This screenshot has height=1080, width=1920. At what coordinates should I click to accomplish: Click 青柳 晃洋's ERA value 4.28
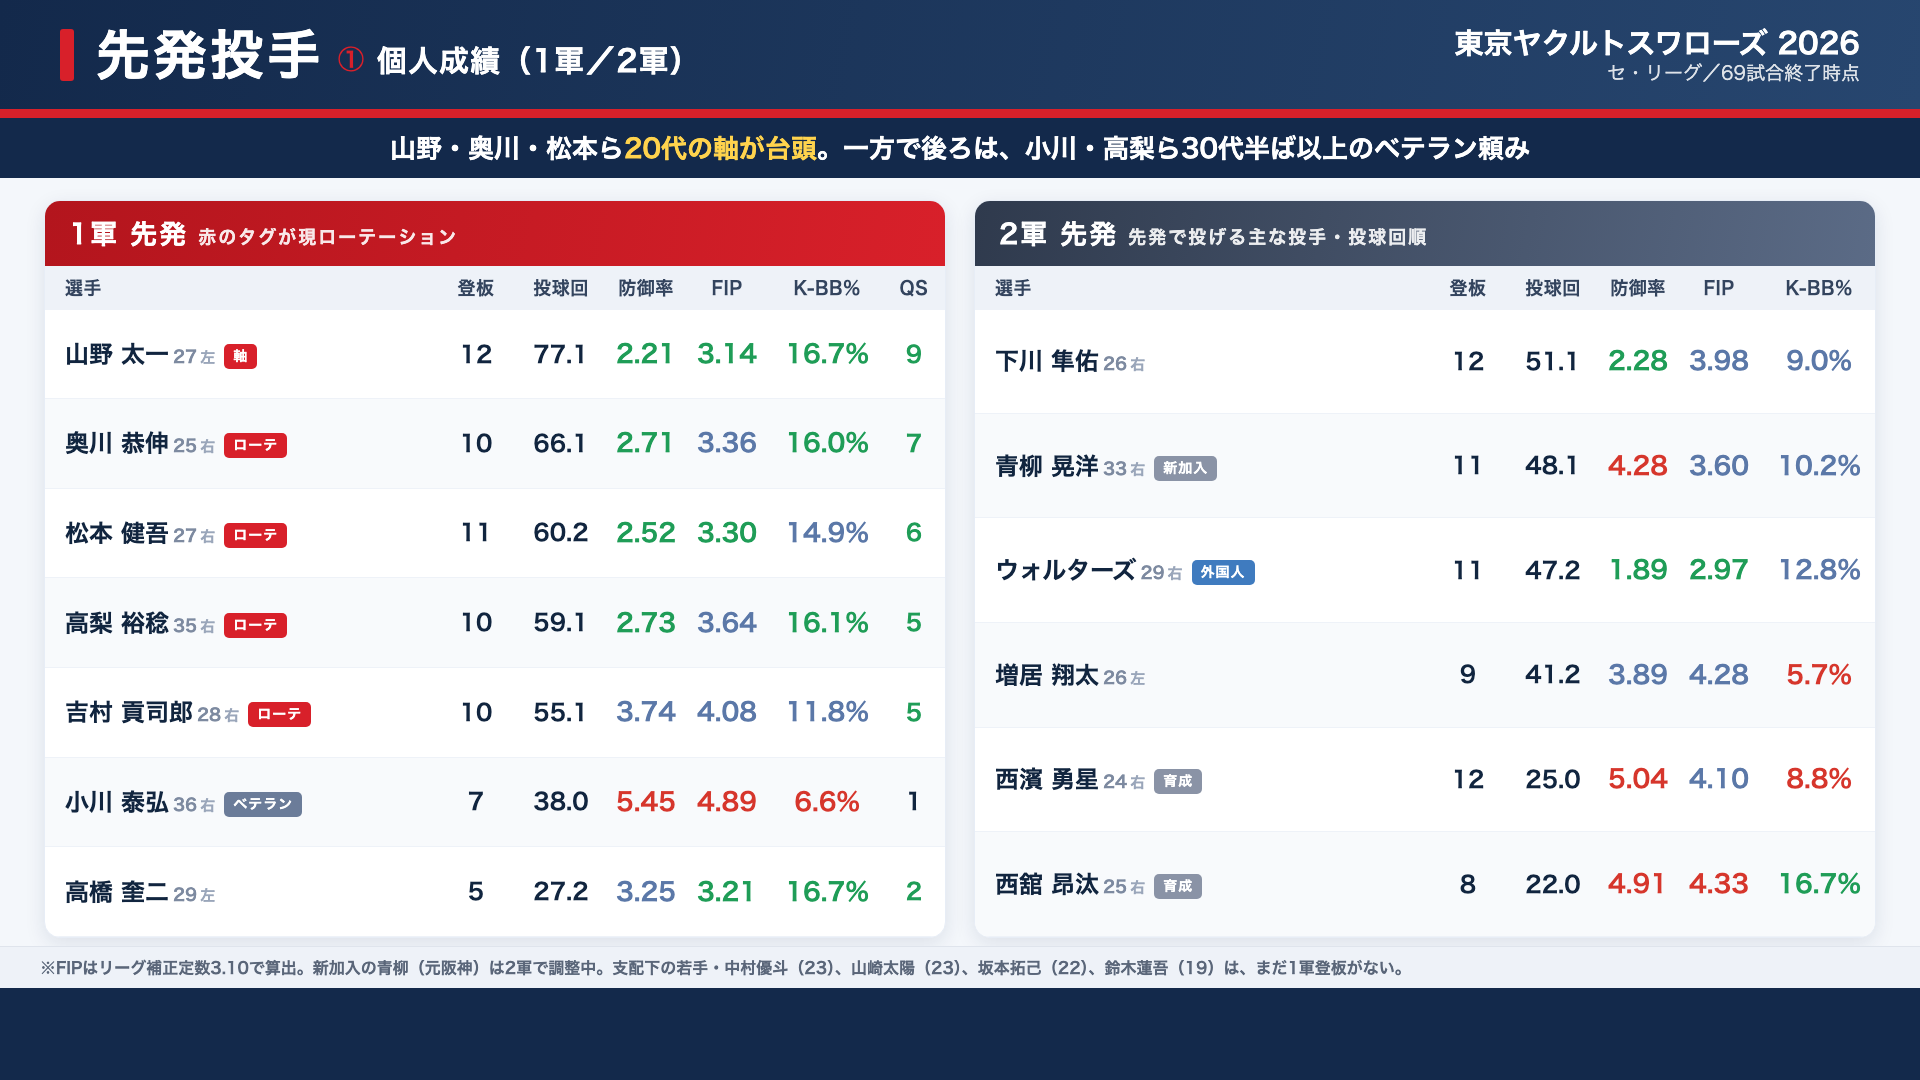1637,466
